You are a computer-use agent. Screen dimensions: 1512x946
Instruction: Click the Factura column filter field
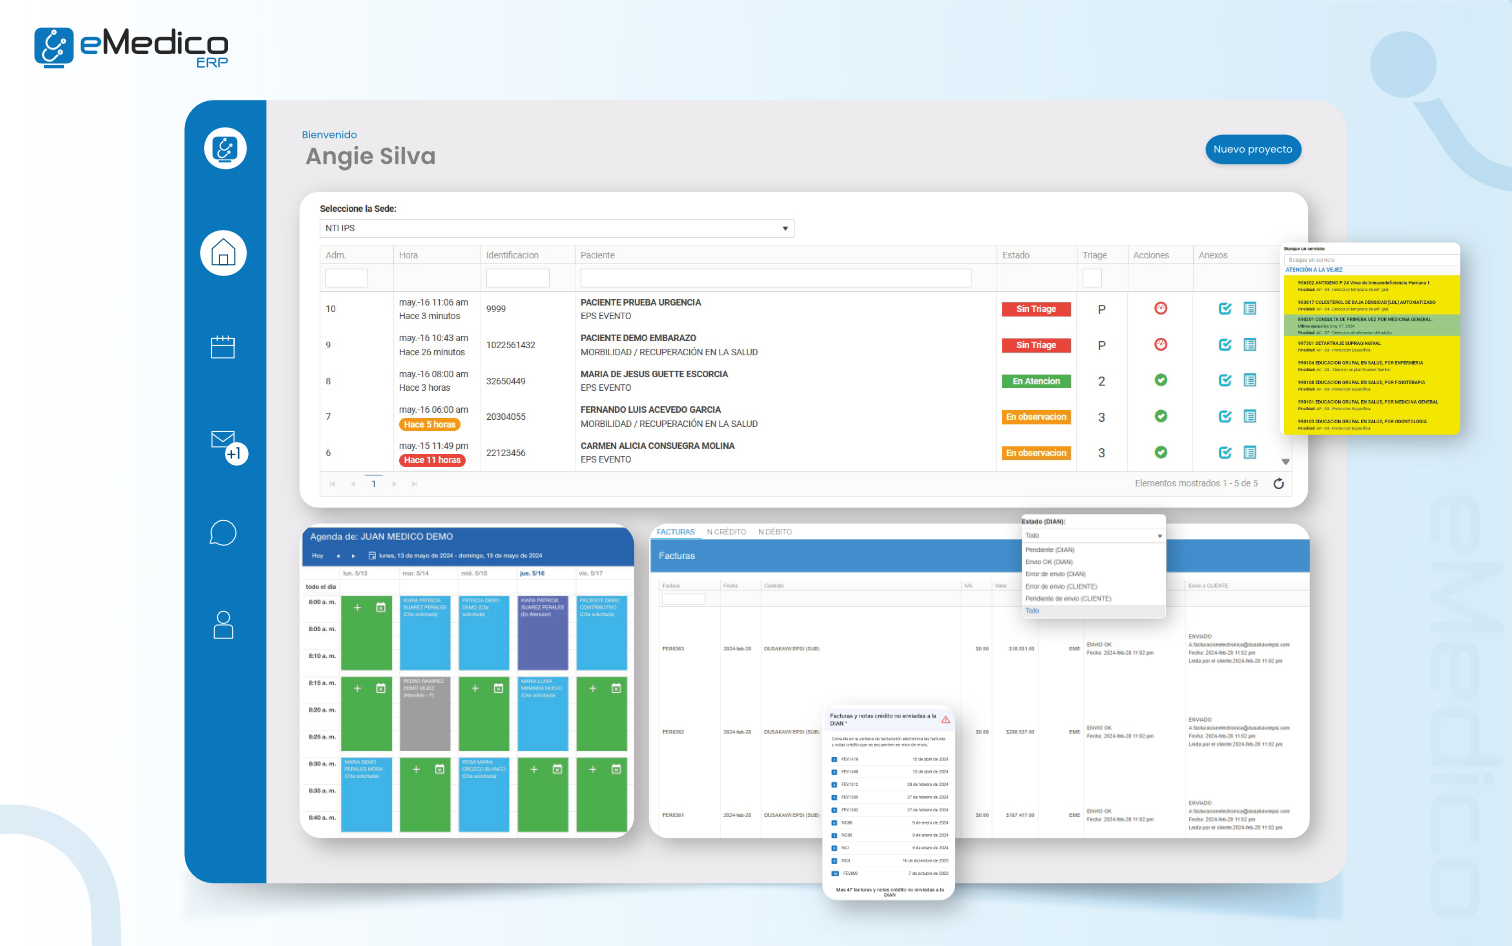coord(683,599)
